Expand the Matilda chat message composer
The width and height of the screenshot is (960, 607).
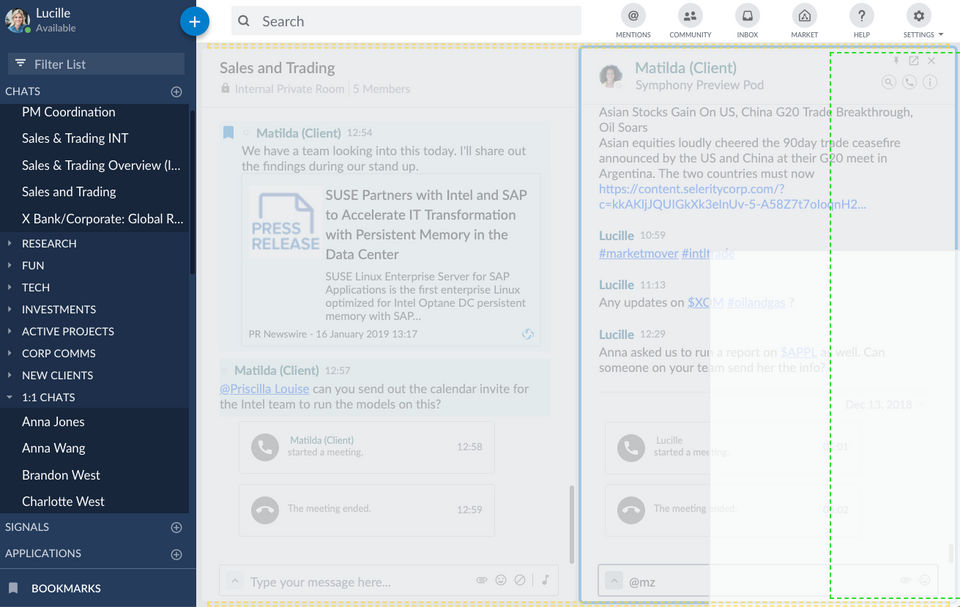(x=613, y=581)
